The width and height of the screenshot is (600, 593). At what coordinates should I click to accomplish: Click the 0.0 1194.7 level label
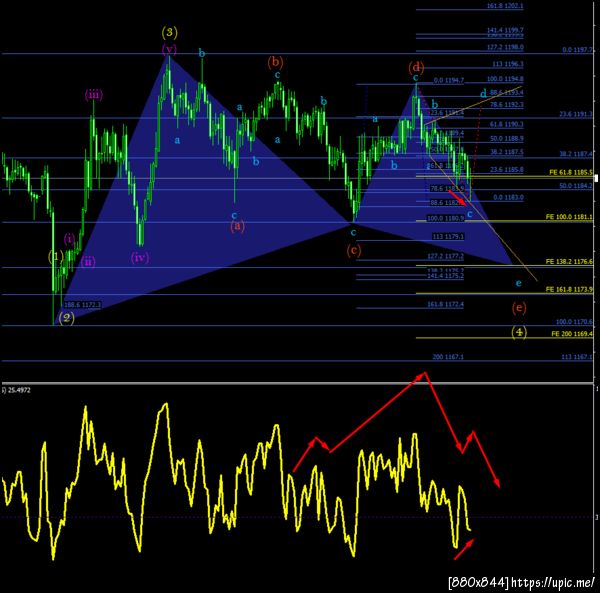(448, 80)
